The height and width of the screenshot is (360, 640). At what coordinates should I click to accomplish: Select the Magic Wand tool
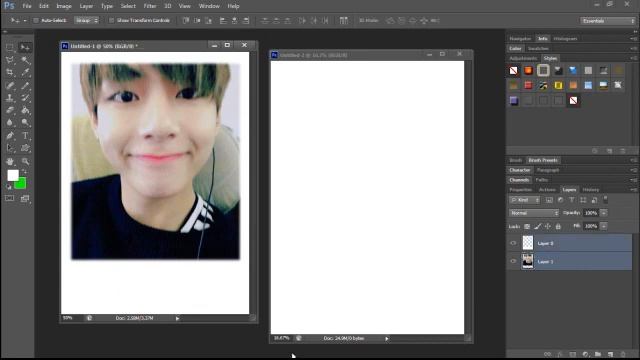point(25,60)
